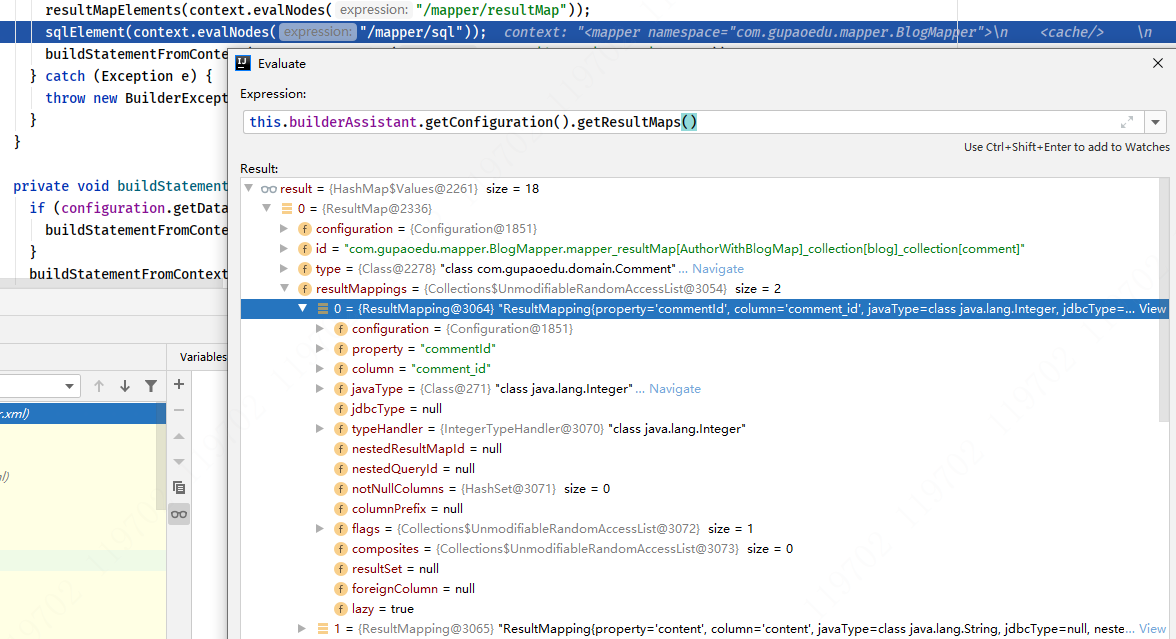Image resolution: width=1176 pixels, height=639 pixels.
Task: Click the field icon beside resultSet
Action: [x=340, y=568]
